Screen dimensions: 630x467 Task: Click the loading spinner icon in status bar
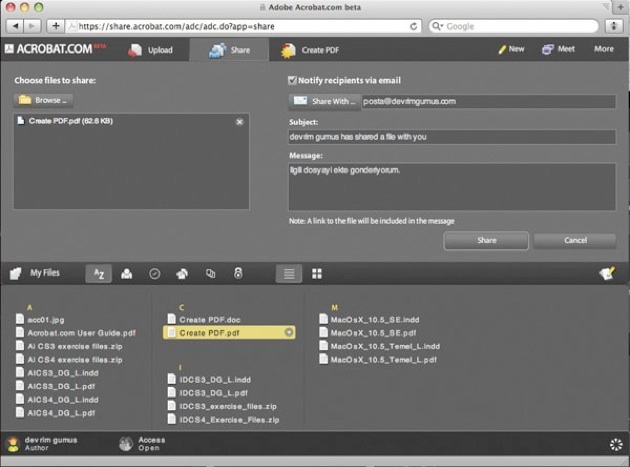tap(616, 444)
